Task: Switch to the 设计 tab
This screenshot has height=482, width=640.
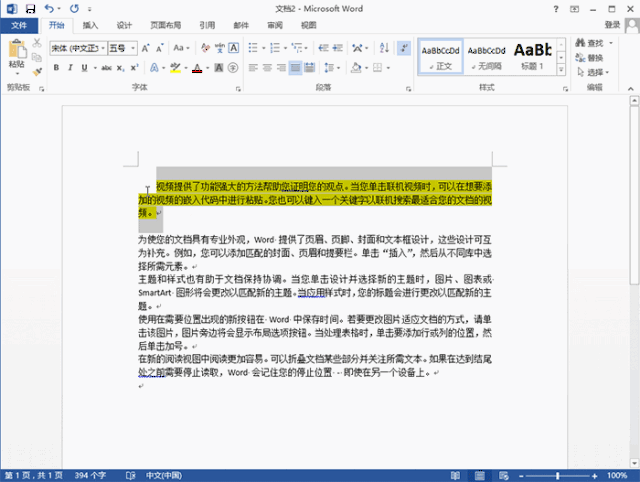Action: tap(124, 25)
